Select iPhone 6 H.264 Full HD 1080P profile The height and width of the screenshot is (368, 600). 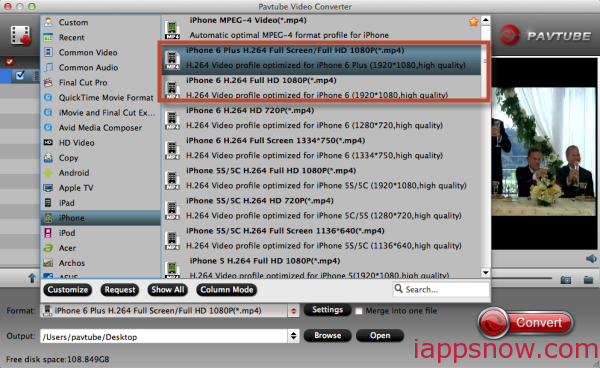click(x=321, y=88)
